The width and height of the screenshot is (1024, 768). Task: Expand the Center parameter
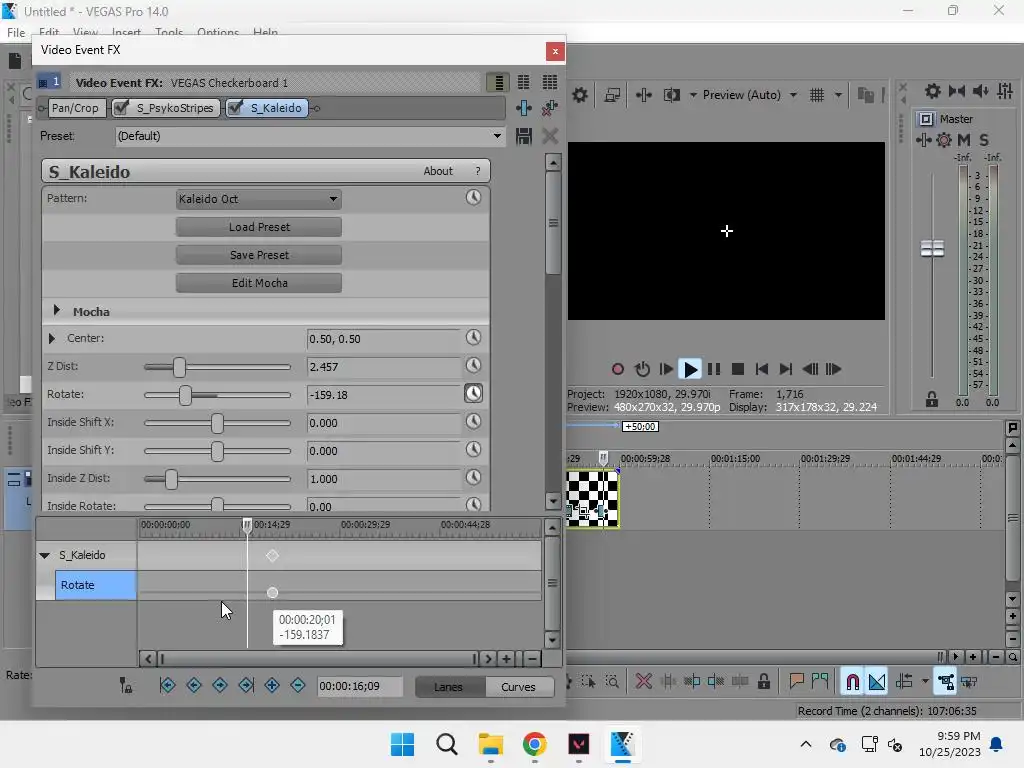point(52,338)
